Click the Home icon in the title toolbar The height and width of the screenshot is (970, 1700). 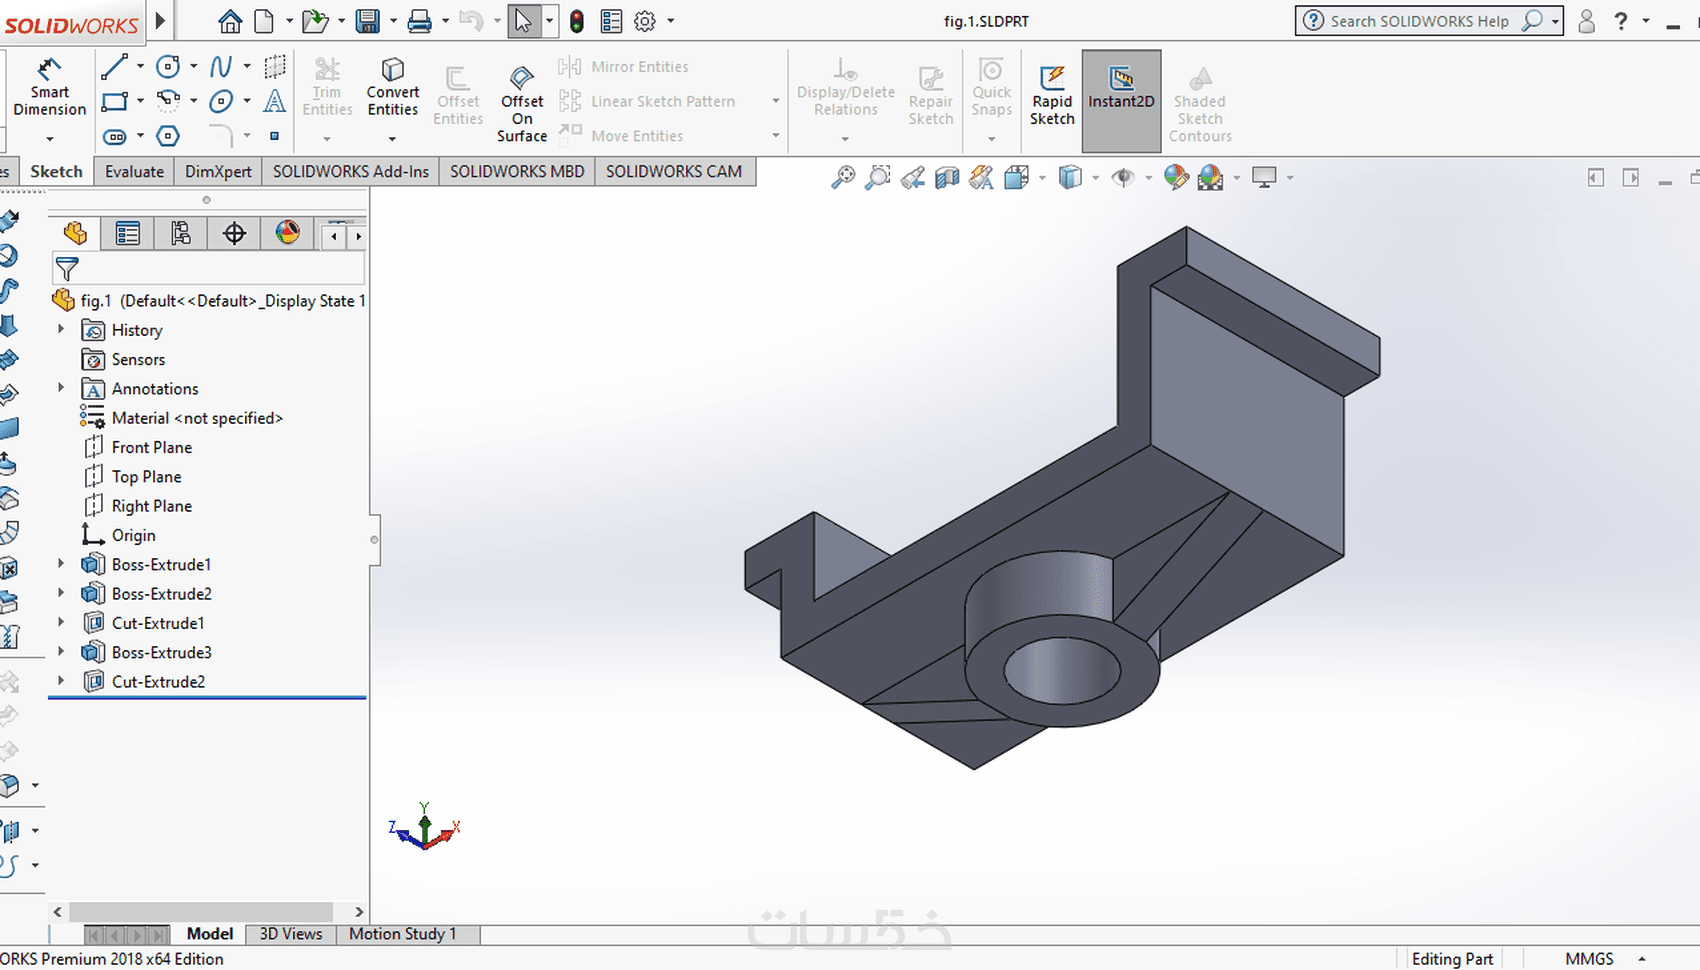coord(230,21)
